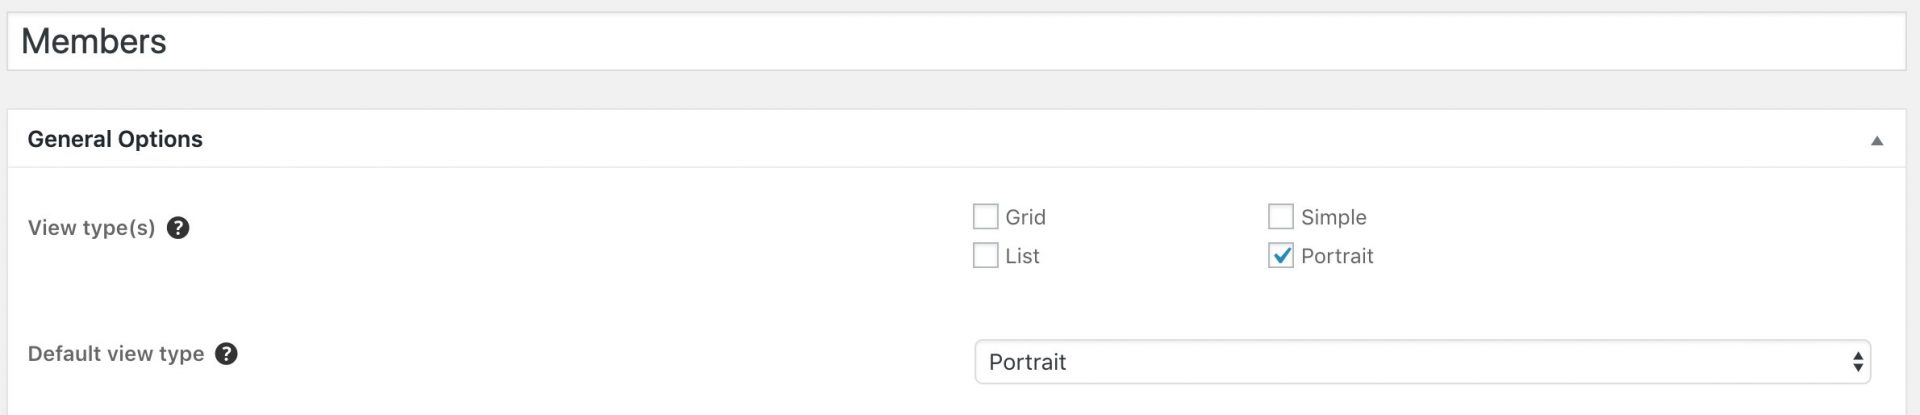Click the Portrait value in the select box
Screen dimensions: 1920x415
1027,362
